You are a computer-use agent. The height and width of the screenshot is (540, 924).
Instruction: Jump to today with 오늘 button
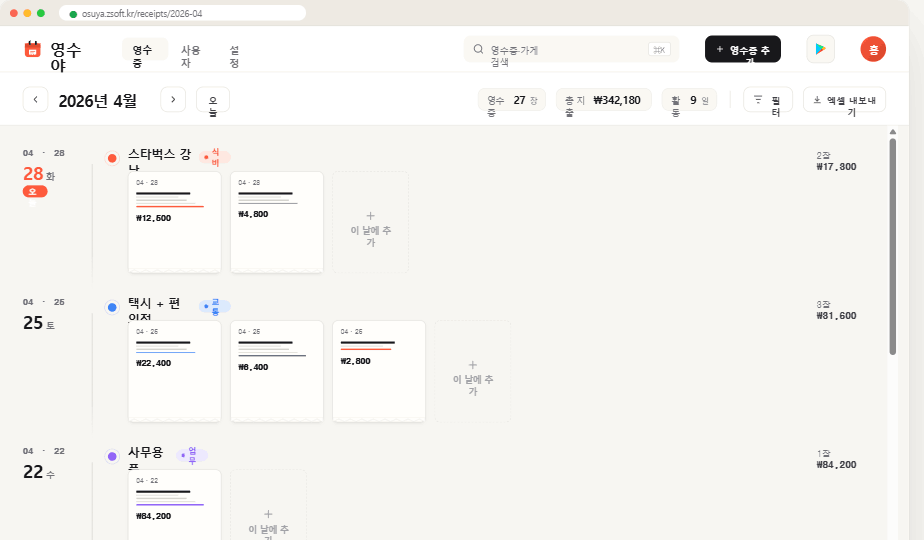coord(213,102)
